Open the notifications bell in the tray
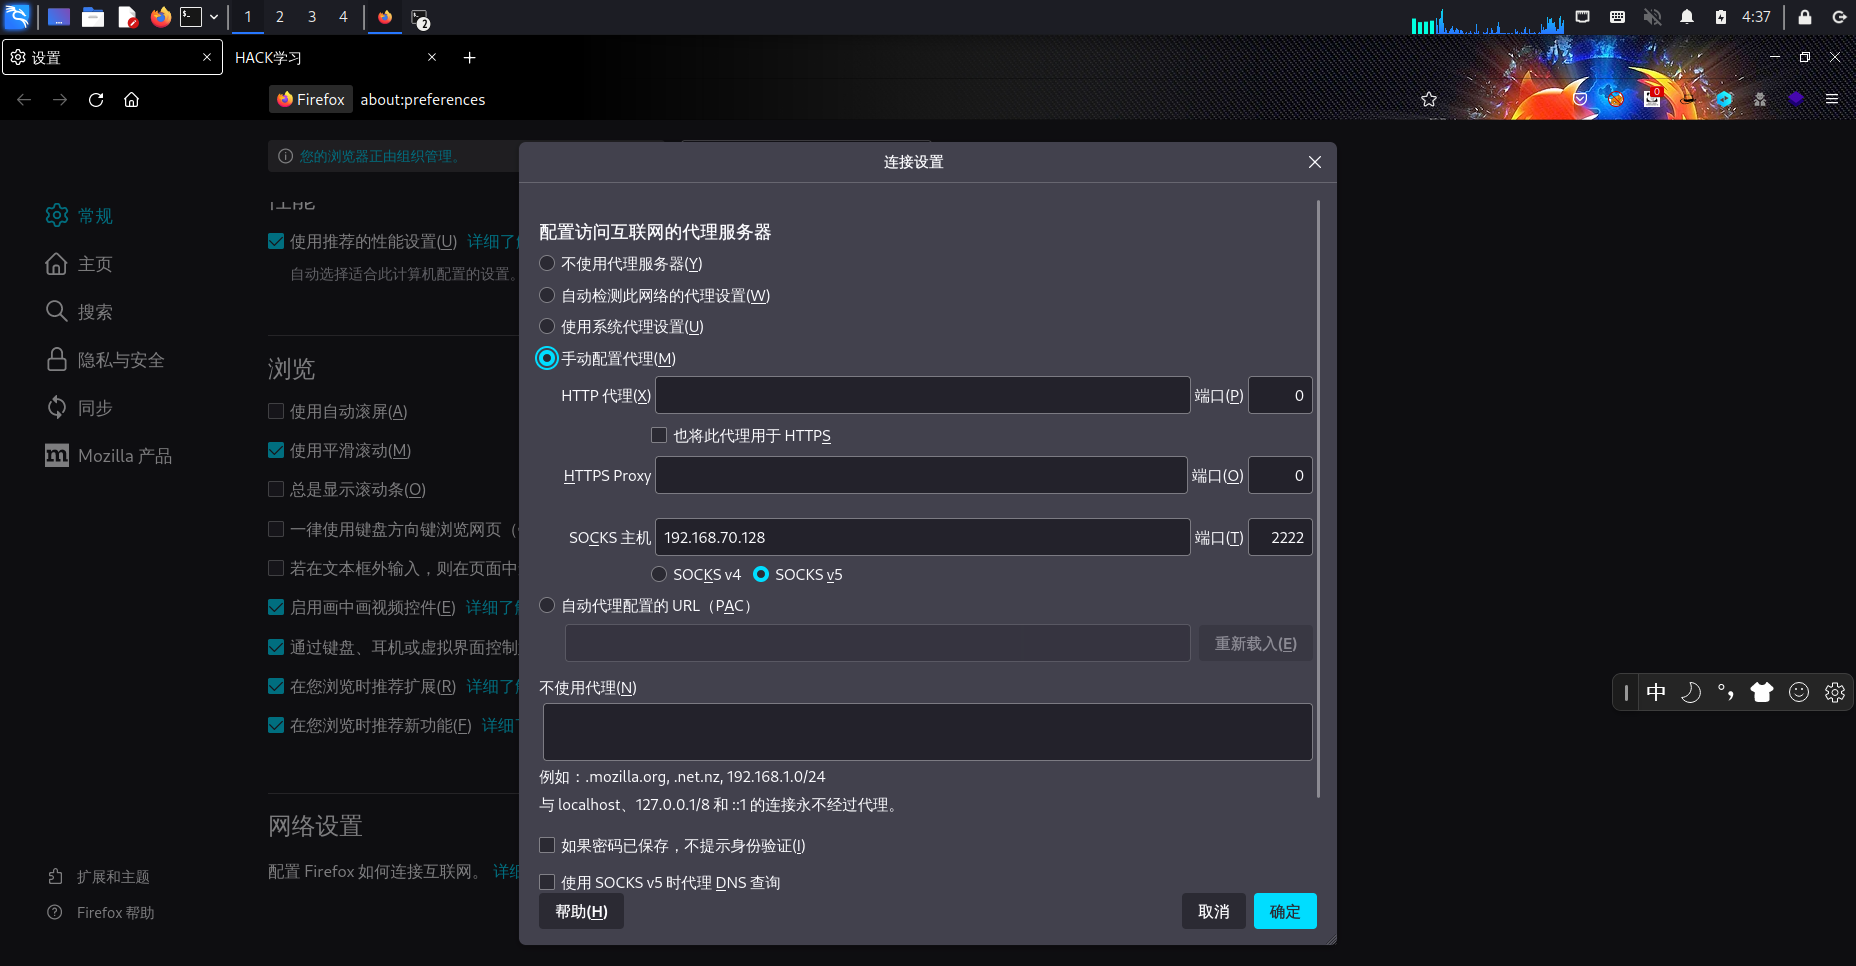Viewport: 1856px width, 966px height. pos(1687,17)
